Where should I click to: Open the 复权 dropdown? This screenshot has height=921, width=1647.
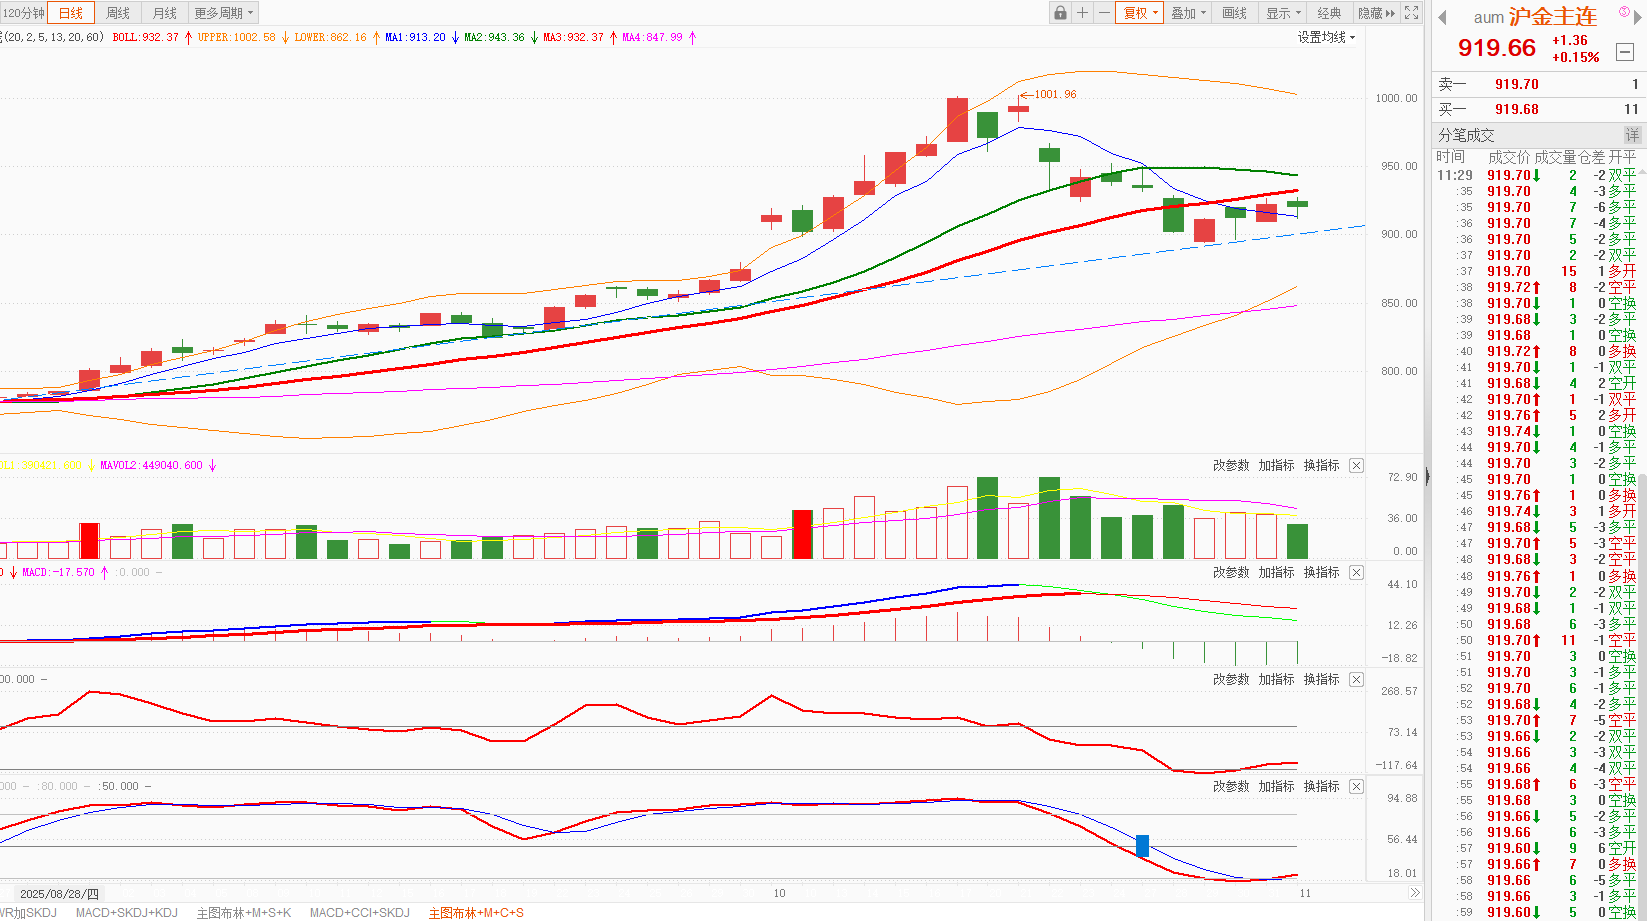click(x=1140, y=13)
